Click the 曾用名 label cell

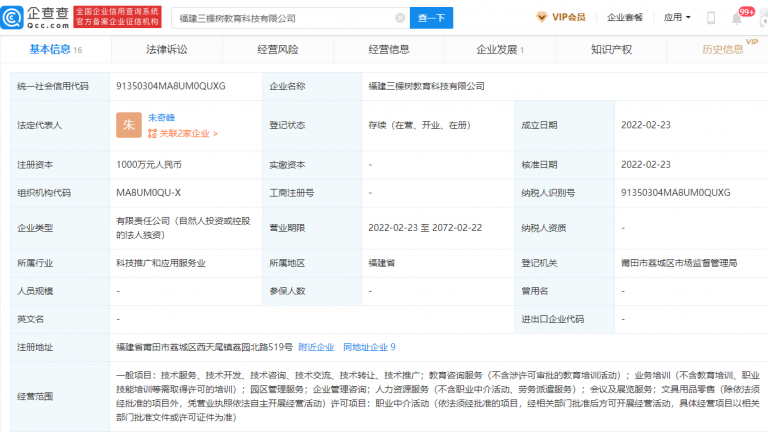coord(564,291)
